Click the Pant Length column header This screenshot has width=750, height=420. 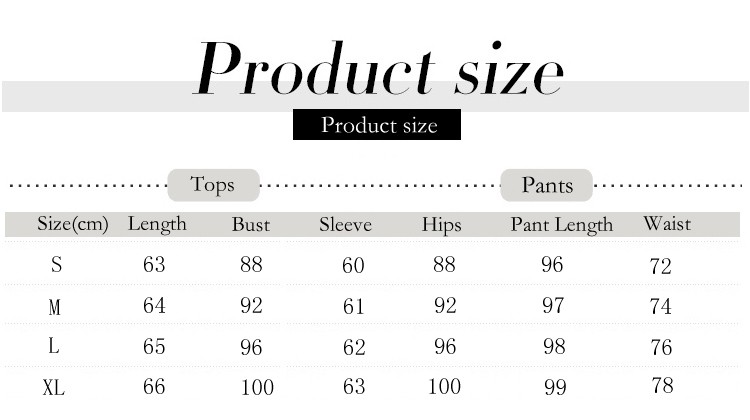tap(562, 224)
